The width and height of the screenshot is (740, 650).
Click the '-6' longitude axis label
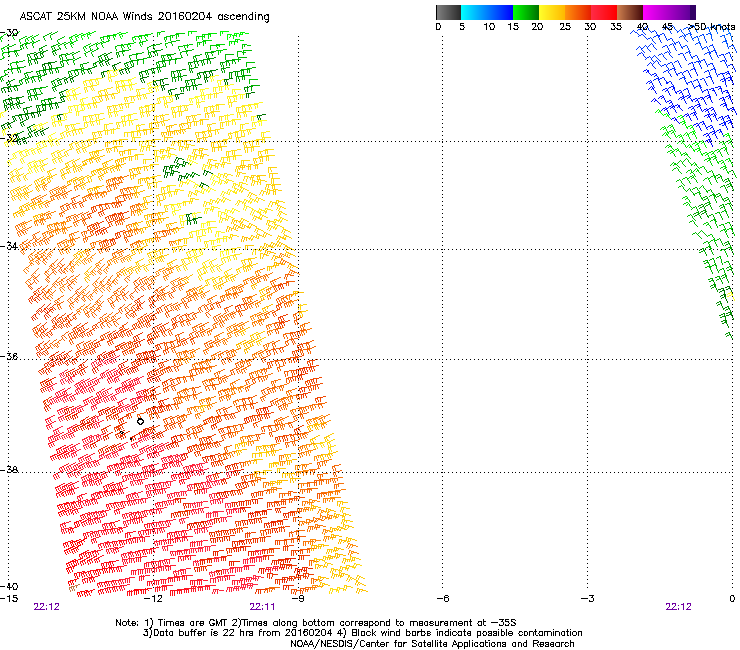(x=442, y=599)
